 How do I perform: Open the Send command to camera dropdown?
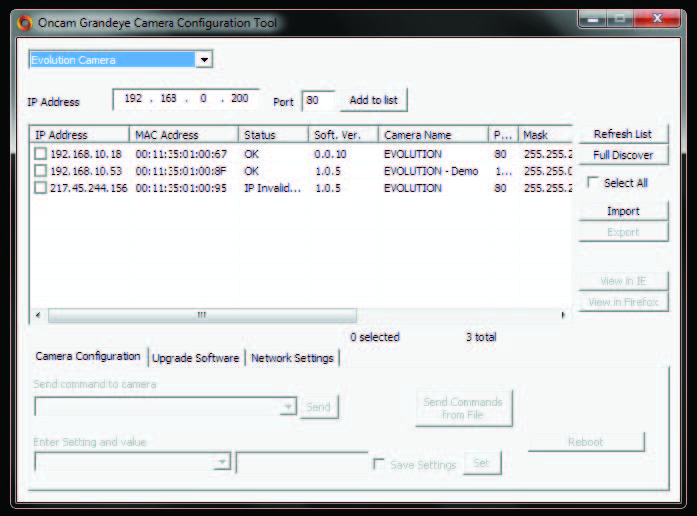288,407
